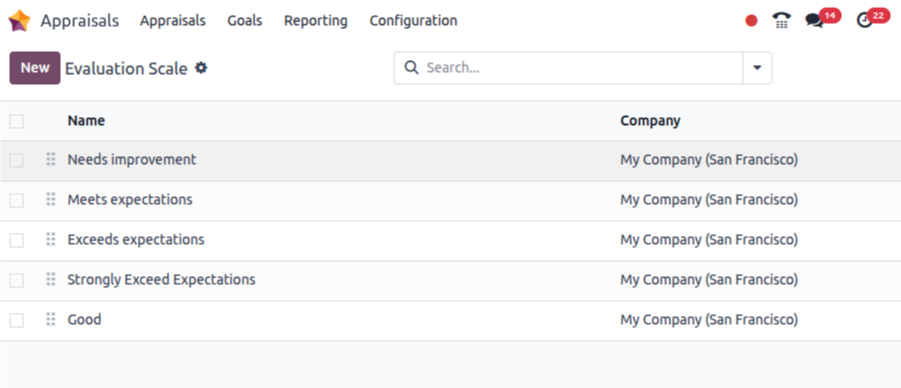The height and width of the screenshot is (388, 901).
Task: Open the Exceeds expectations record
Action: (x=136, y=239)
